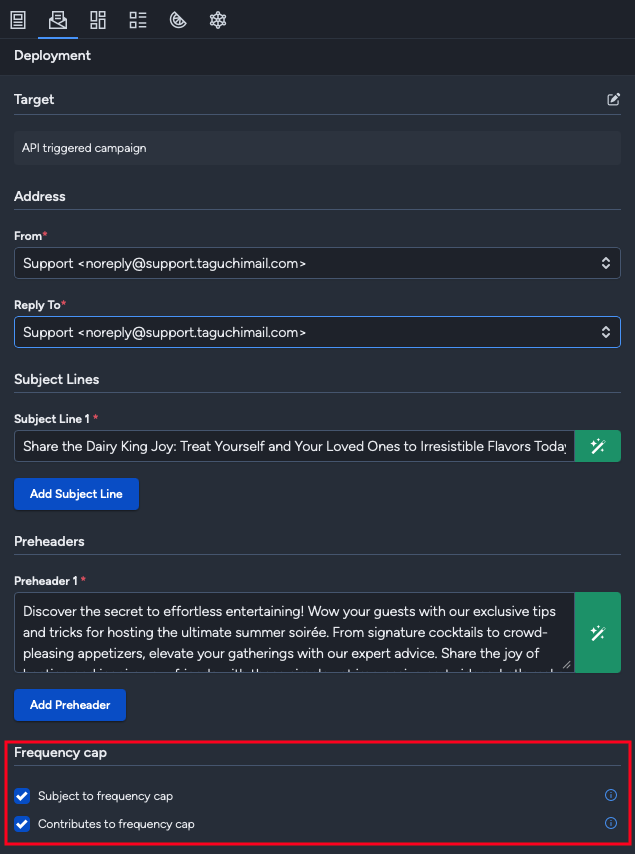The image size is (635, 854).
Task: Click the Preheader 1 text area
Action: 290,632
